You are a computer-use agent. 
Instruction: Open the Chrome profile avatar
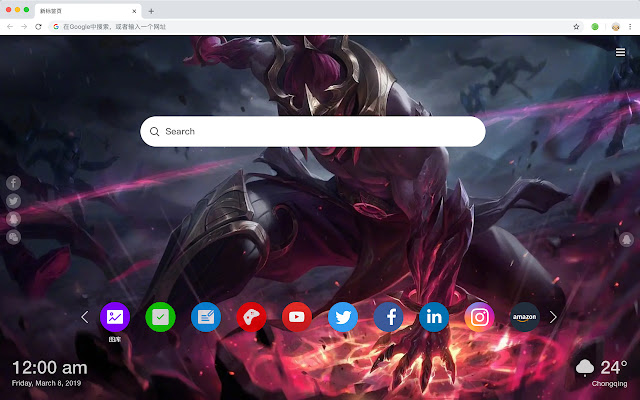pos(616,27)
